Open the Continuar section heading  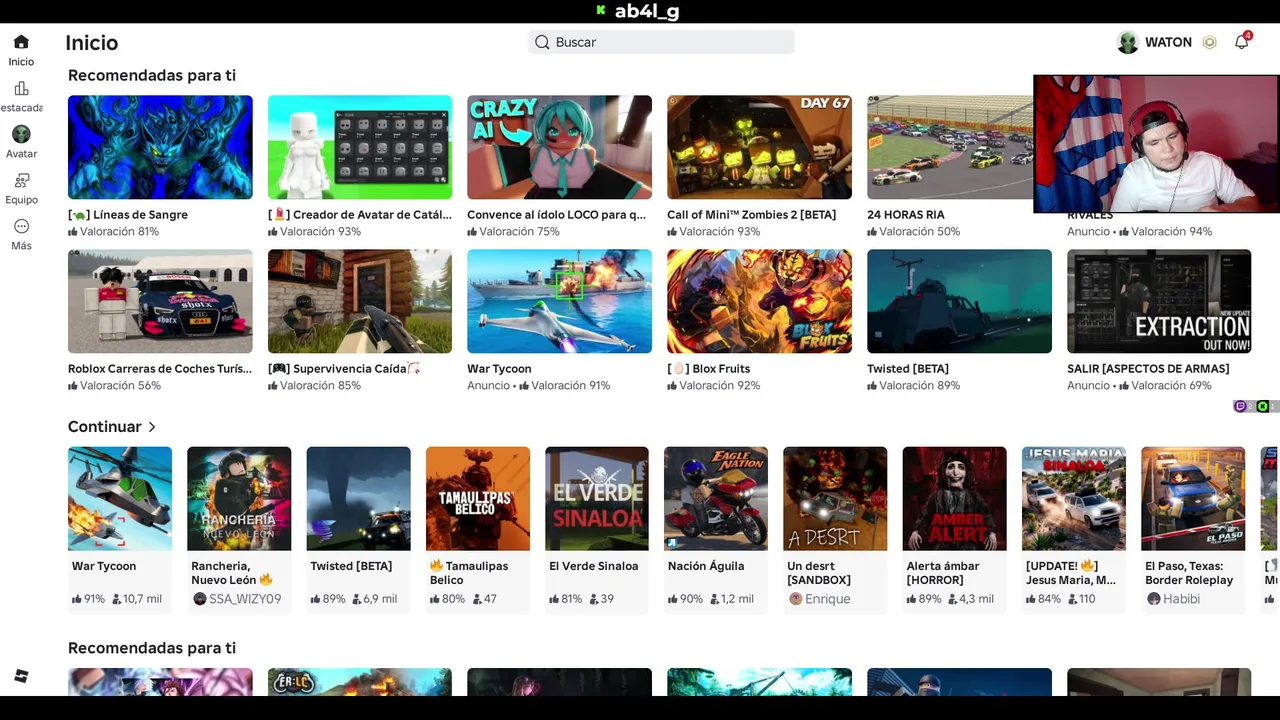[104, 427]
